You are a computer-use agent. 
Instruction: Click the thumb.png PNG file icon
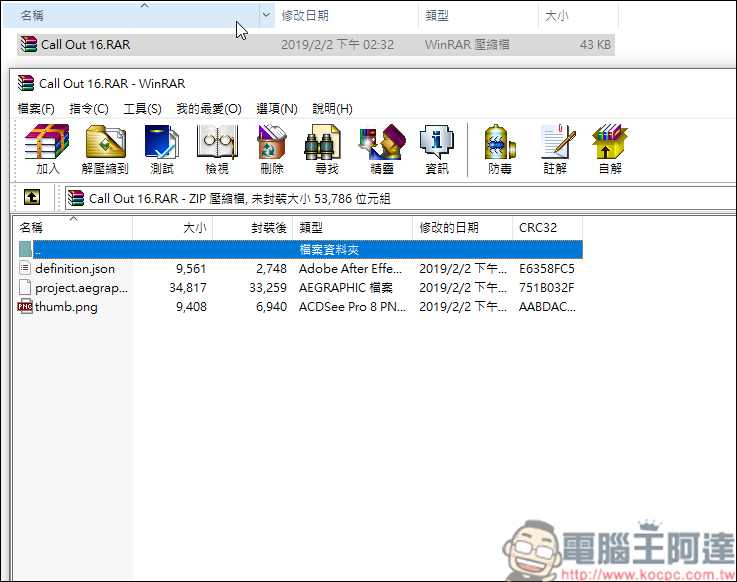point(25,307)
